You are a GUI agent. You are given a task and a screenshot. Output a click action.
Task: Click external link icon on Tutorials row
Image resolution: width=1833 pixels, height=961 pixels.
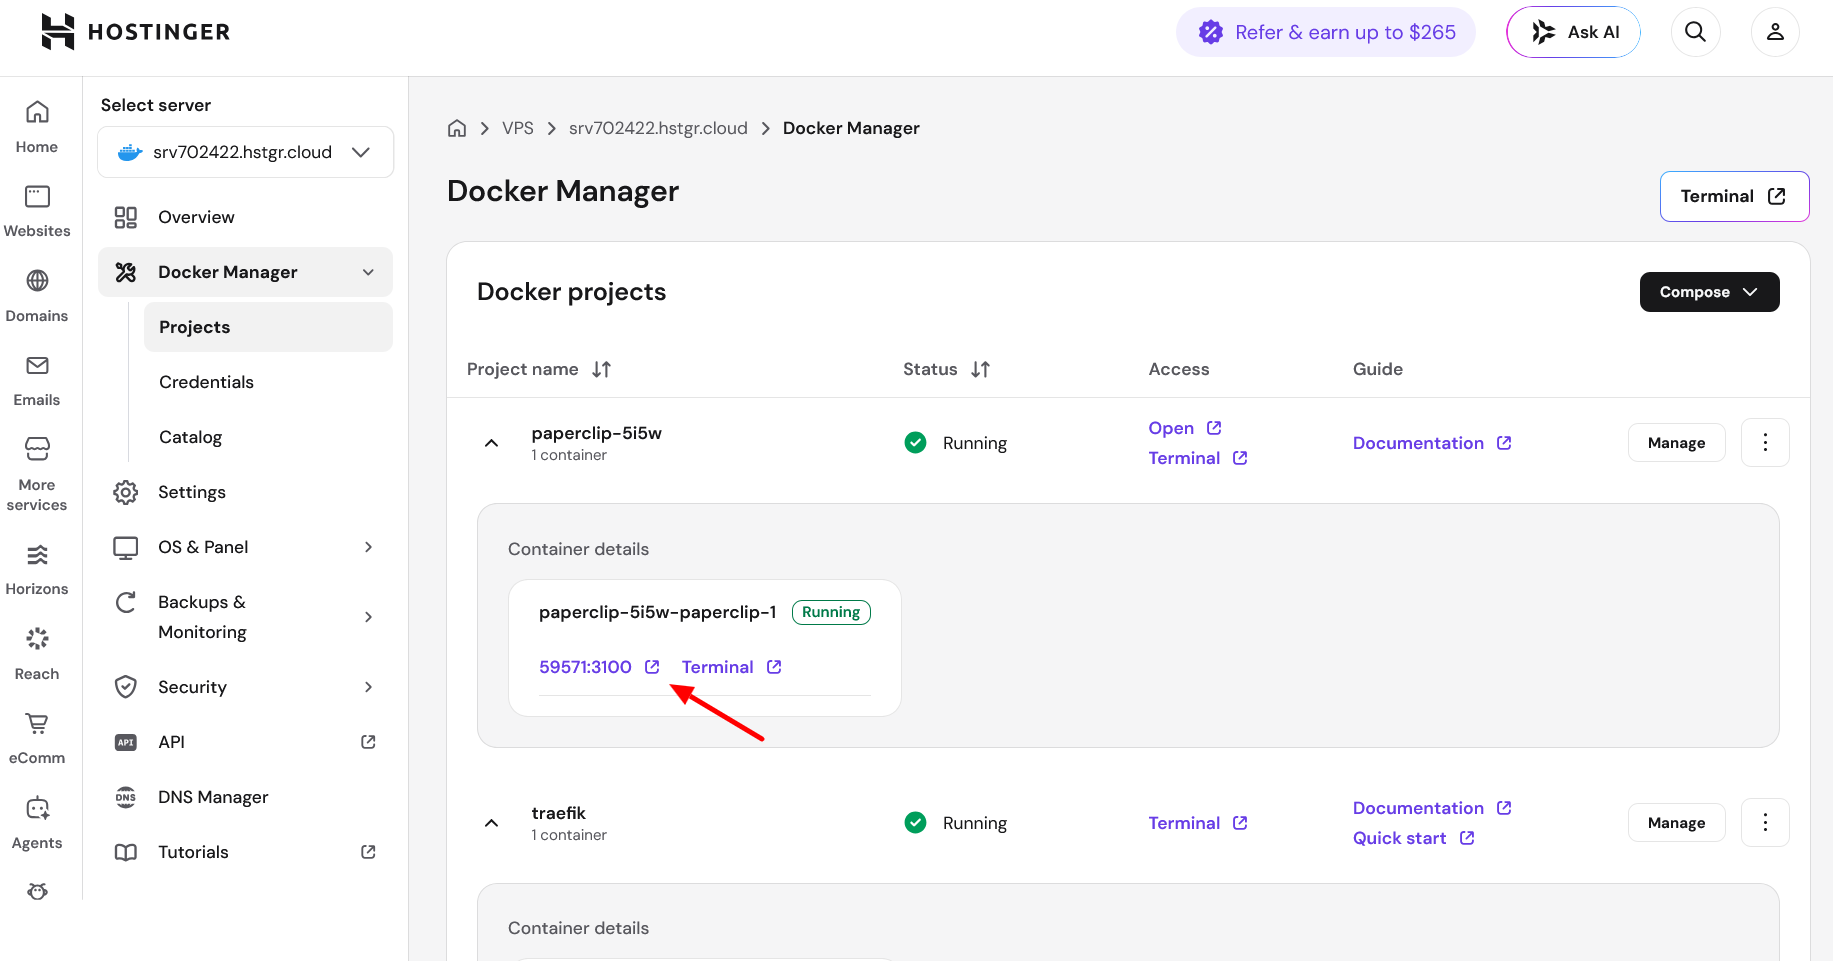[x=368, y=852]
